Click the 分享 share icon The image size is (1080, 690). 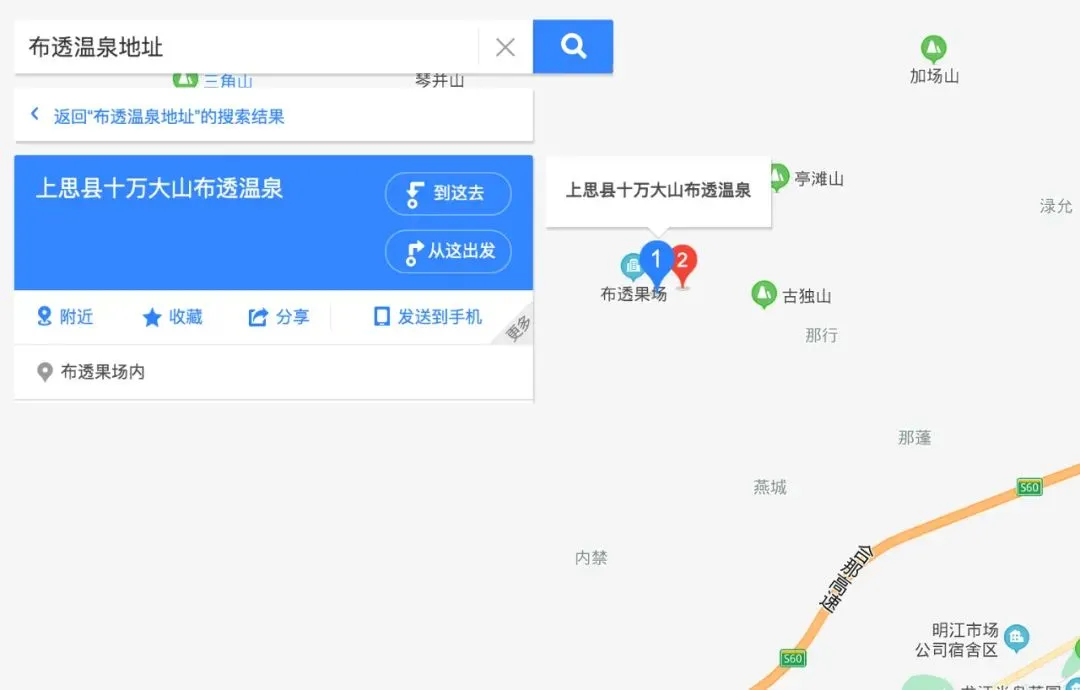click(x=278, y=317)
